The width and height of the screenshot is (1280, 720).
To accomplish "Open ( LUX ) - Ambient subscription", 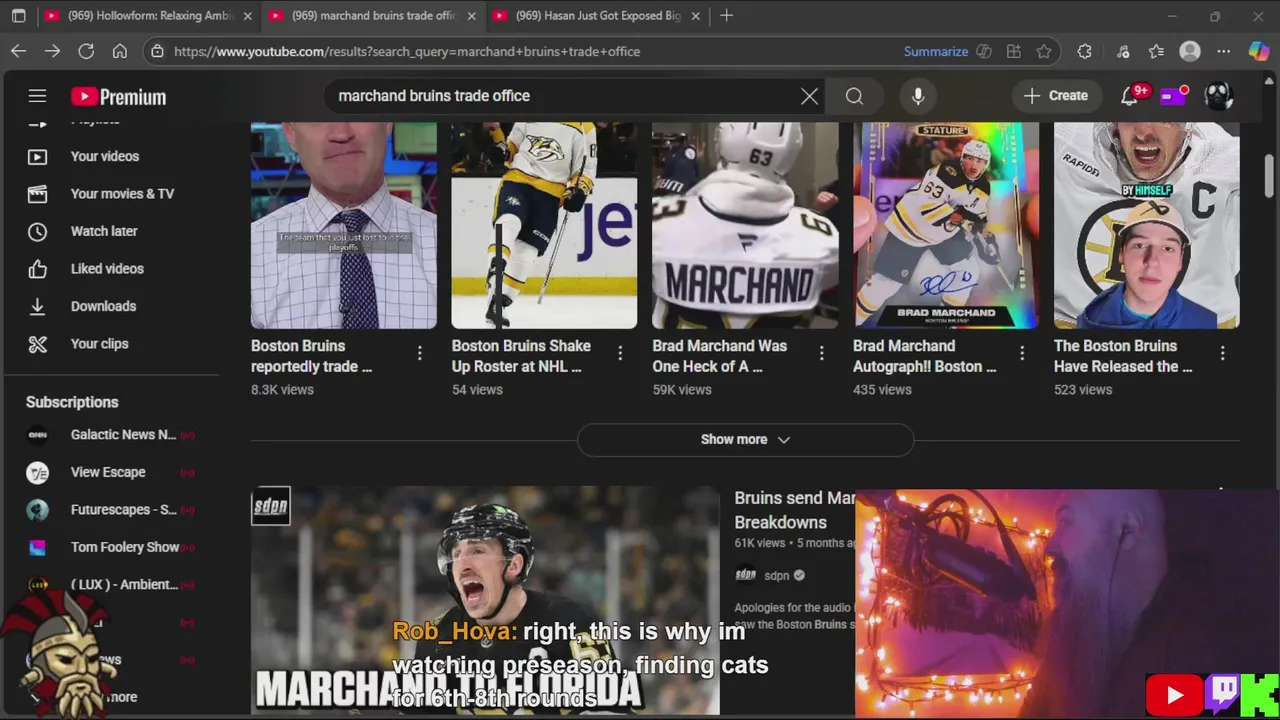I will (x=110, y=585).
